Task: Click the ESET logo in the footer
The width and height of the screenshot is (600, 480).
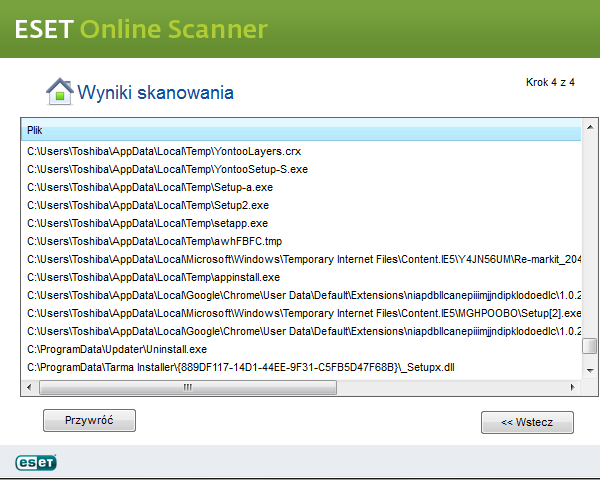Action: pos(36,462)
